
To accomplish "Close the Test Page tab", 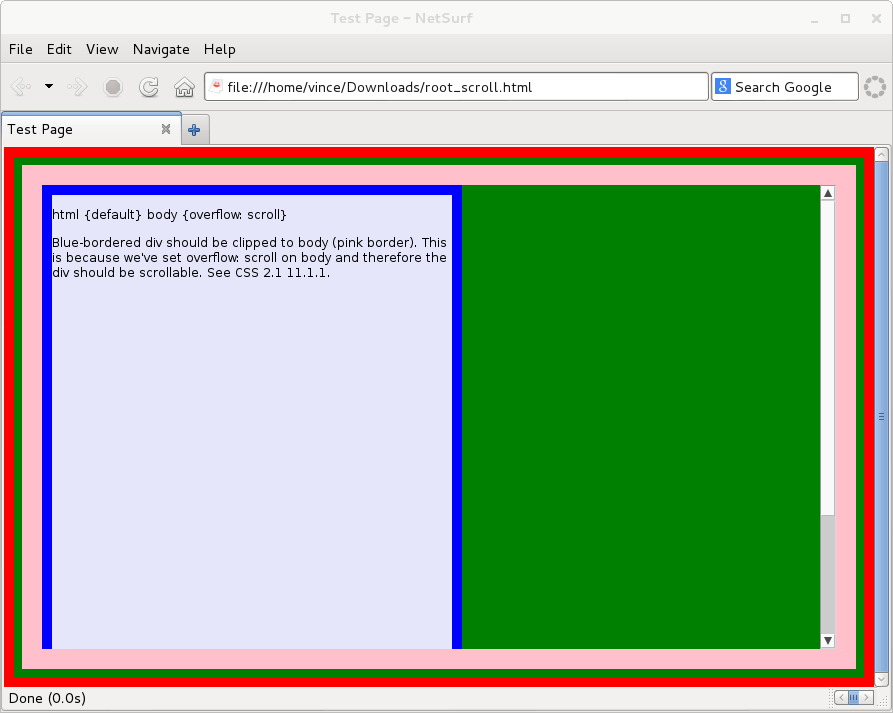I will pyautogui.click(x=166, y=129).
